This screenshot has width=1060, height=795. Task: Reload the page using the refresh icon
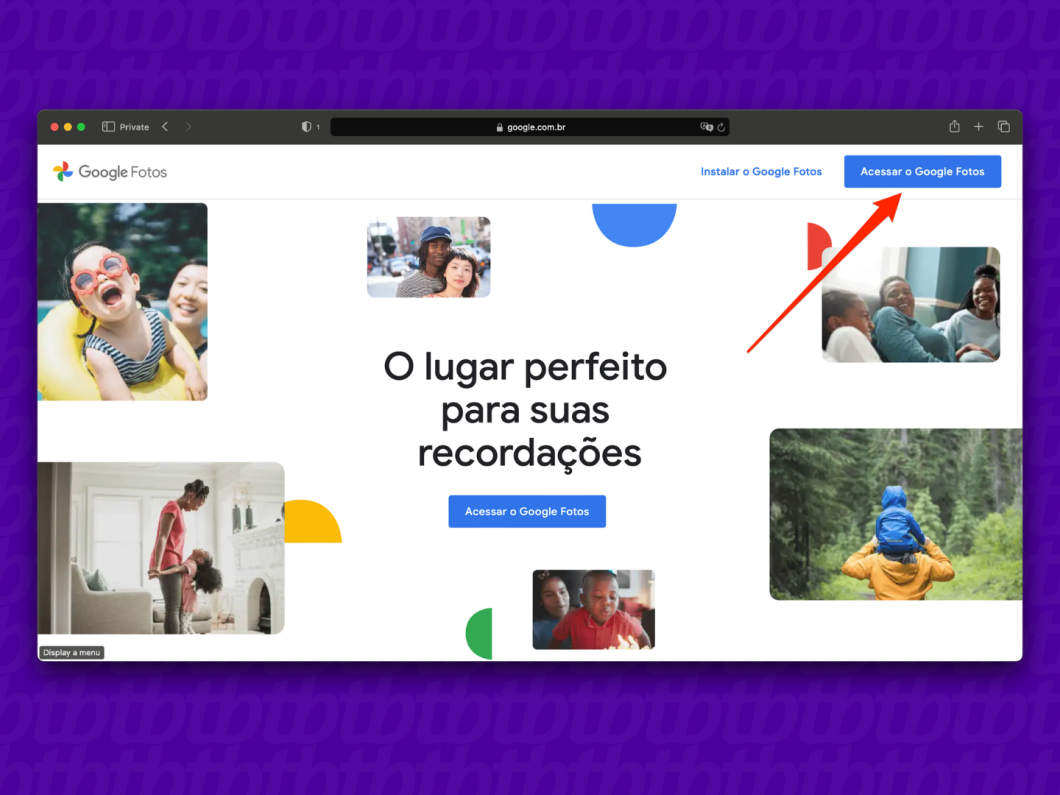[x=720, y=127]
